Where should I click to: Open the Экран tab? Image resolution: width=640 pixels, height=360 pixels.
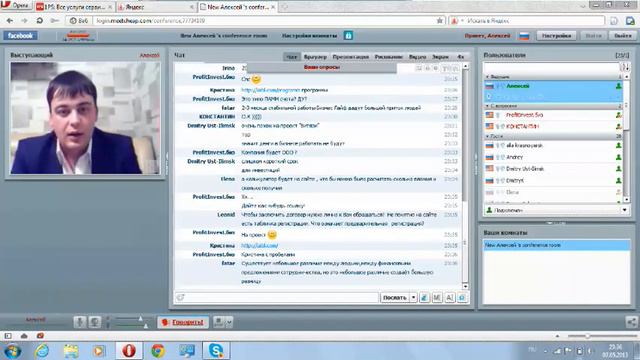point(440,57)
